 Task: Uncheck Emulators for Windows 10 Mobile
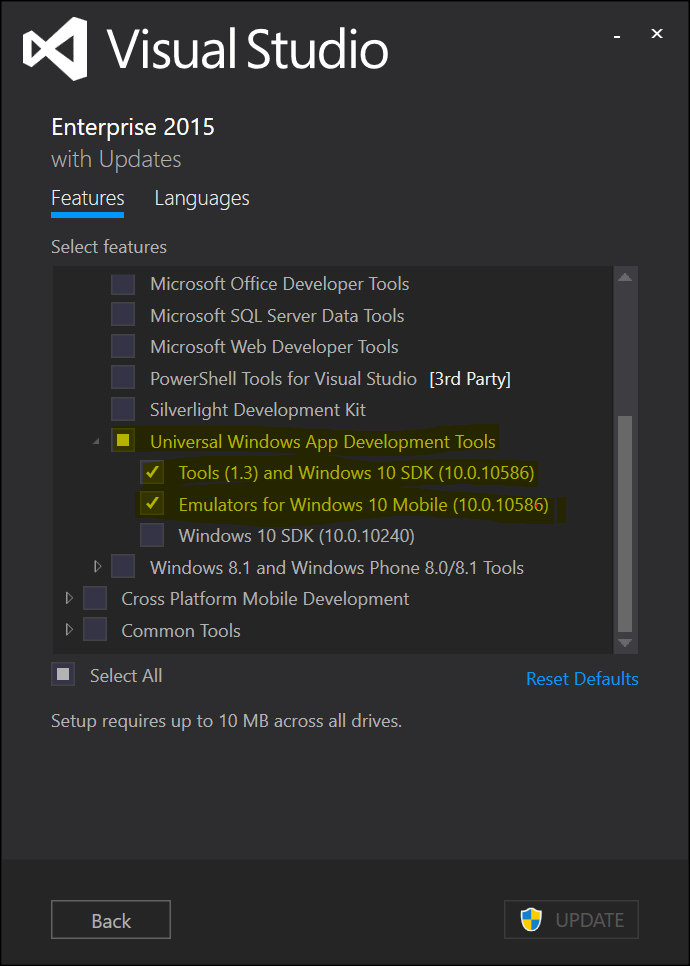[x=152, y=504]
